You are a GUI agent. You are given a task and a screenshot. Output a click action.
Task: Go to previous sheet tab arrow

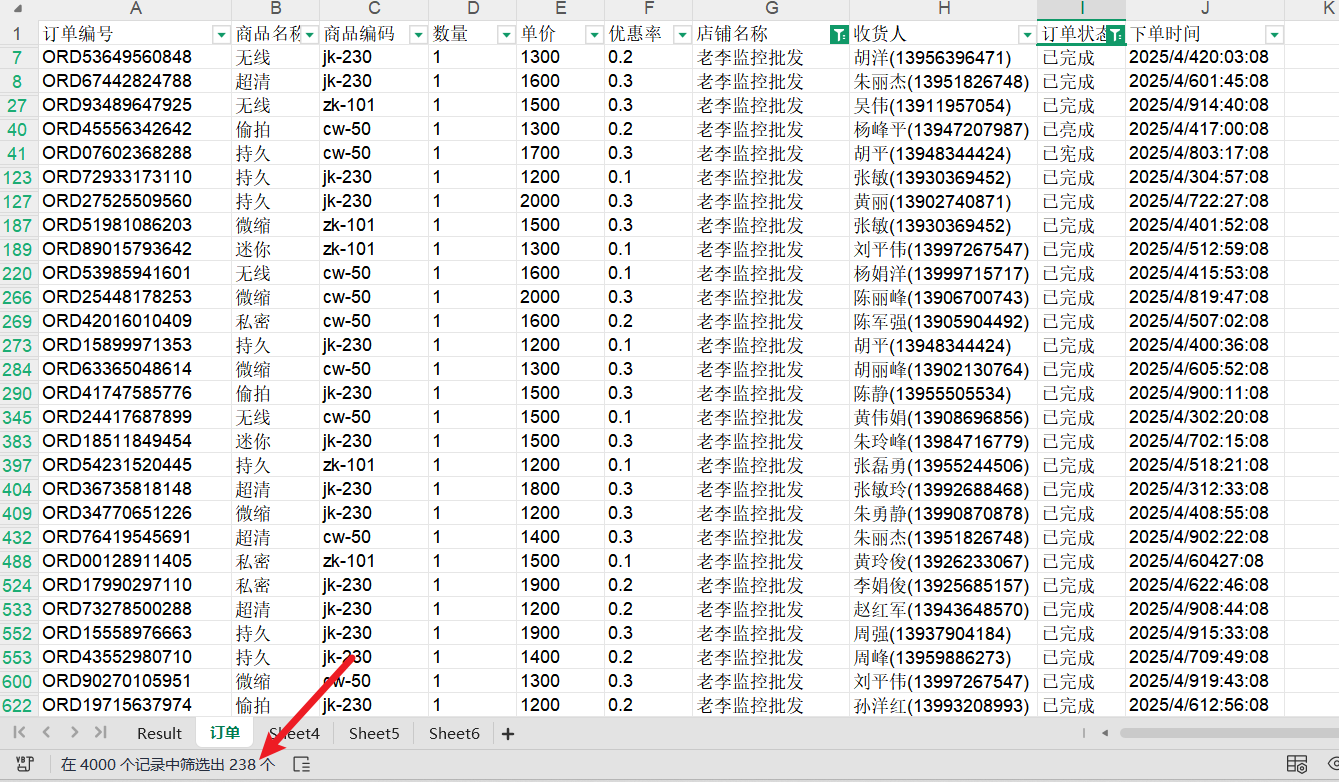(x=46, y=734)
